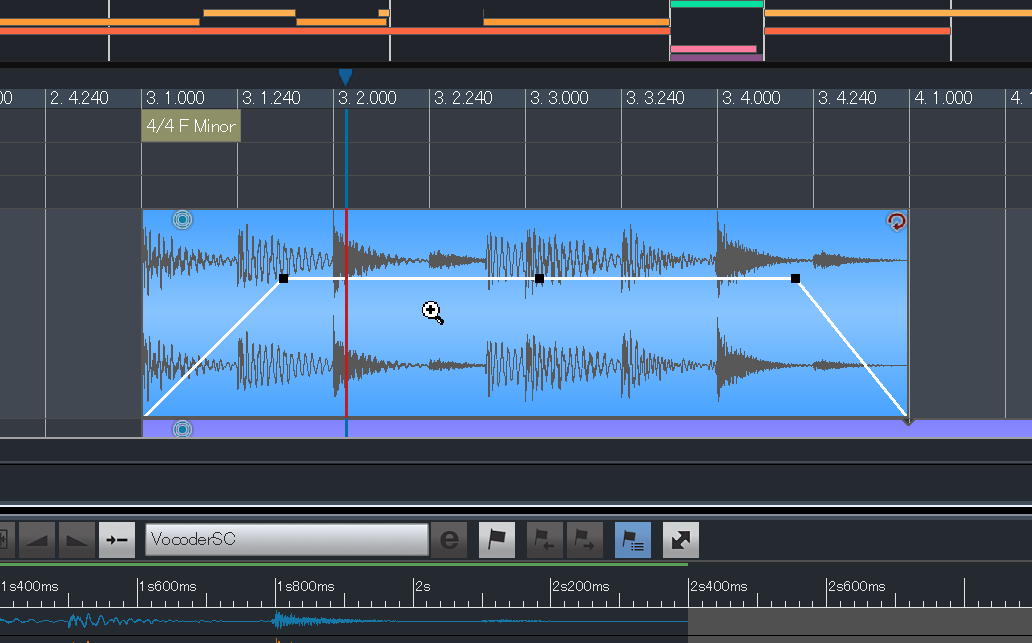1032x643 pixels.
Task: Click the circular icon at clip top-left
Action: 181,220
